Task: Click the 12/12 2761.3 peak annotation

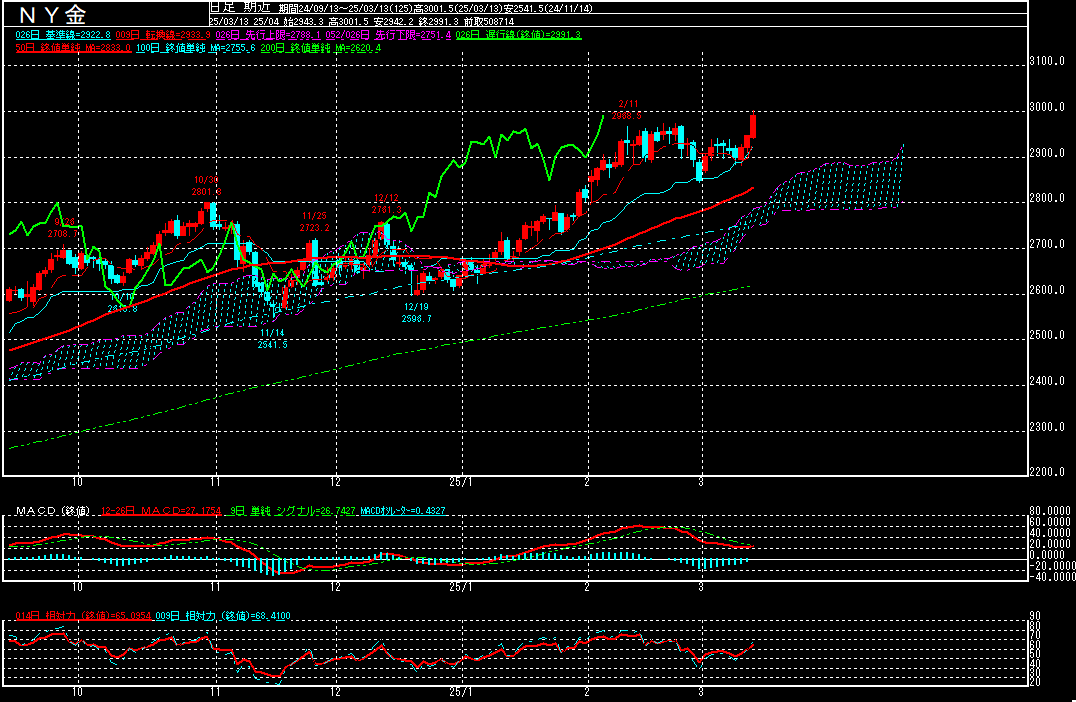Action: pos(386,204)
